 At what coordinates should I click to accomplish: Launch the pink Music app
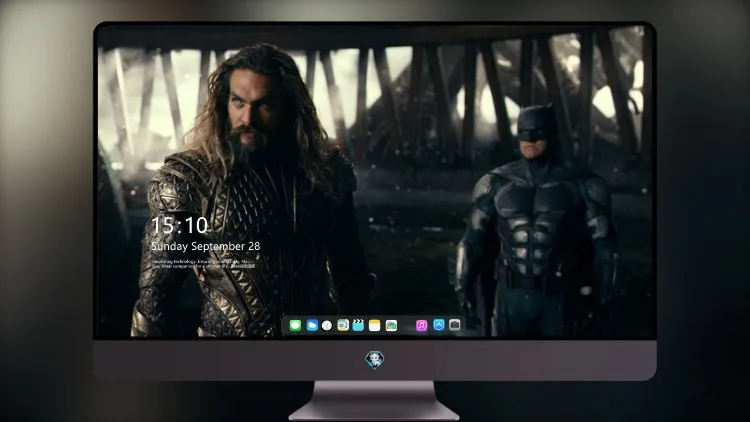421,326
